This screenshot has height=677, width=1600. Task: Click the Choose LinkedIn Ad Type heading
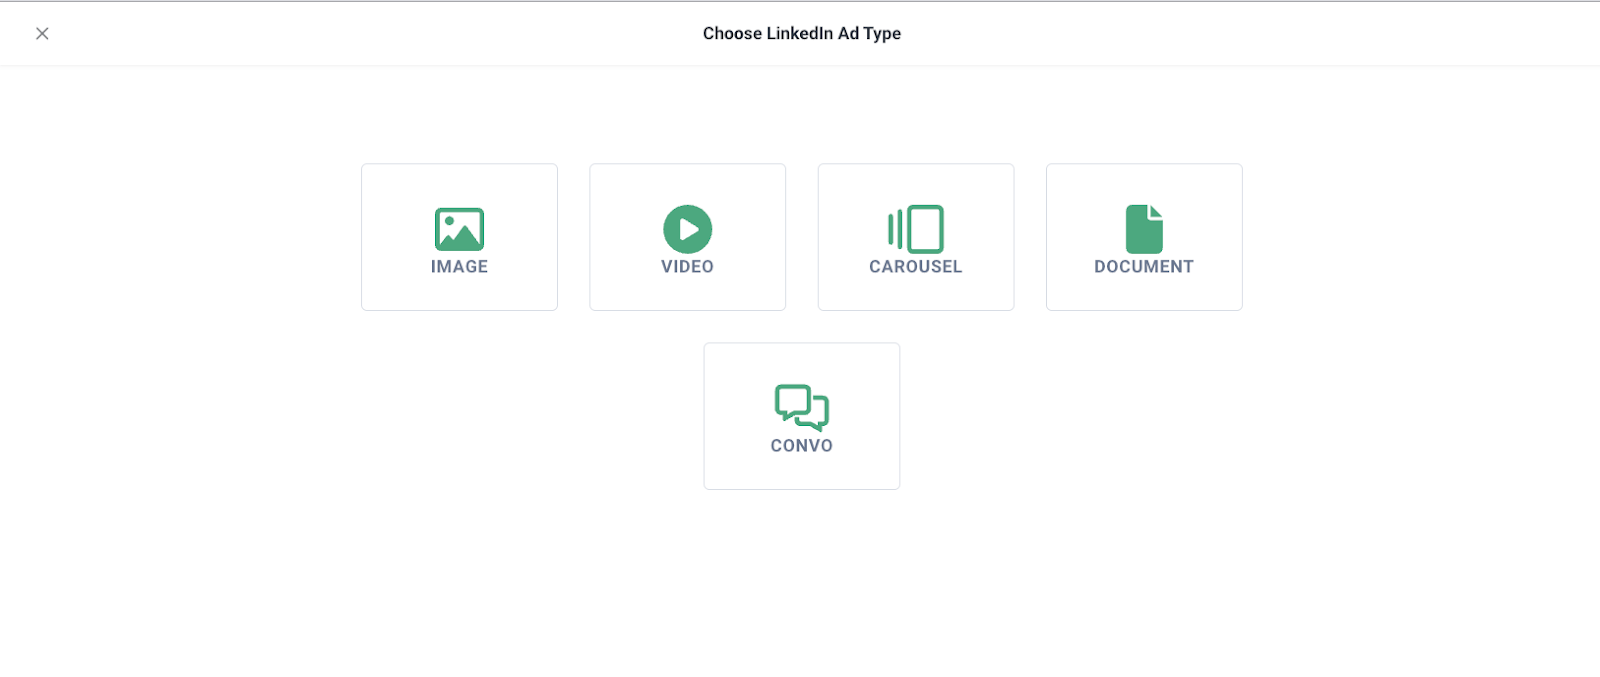click(x=802, y=33)
